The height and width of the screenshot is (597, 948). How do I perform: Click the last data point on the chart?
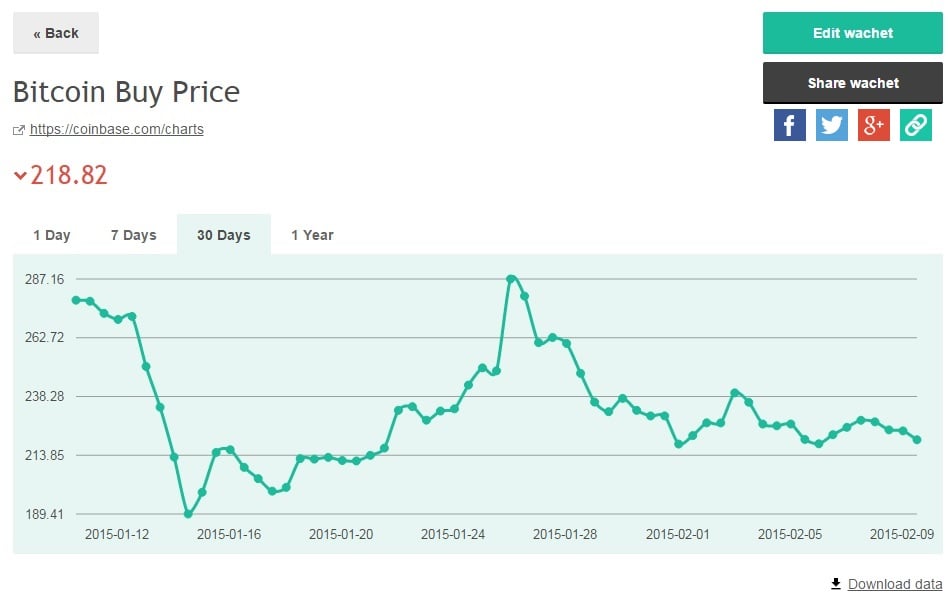point(917,440)
